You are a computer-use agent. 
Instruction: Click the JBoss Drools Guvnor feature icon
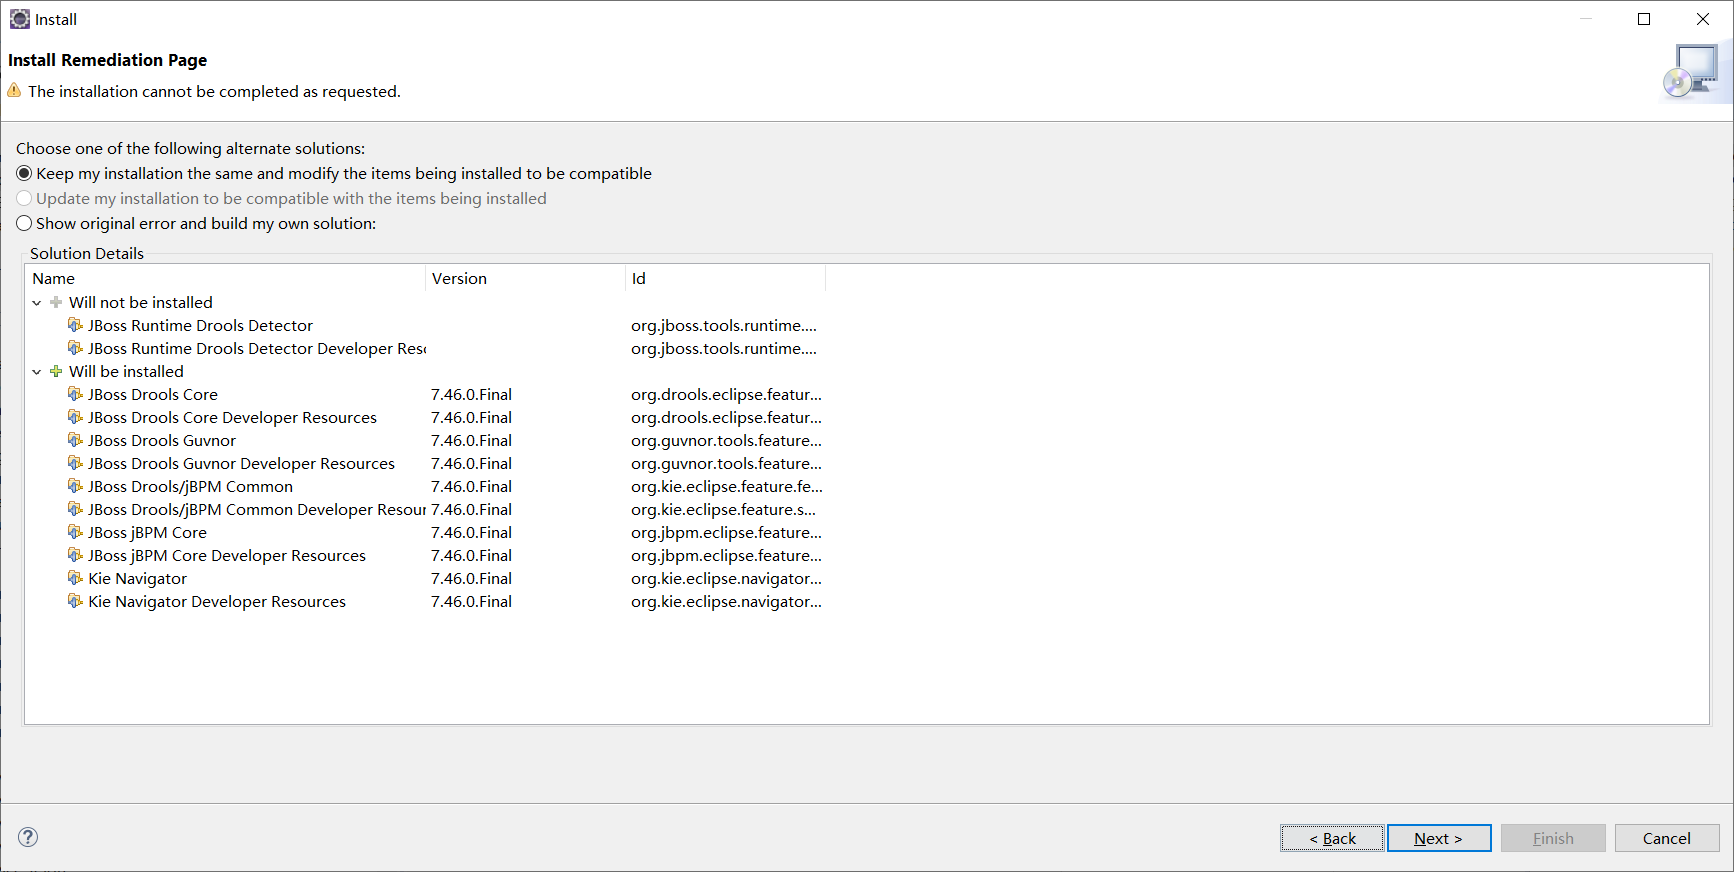click(x=75, y=440)
